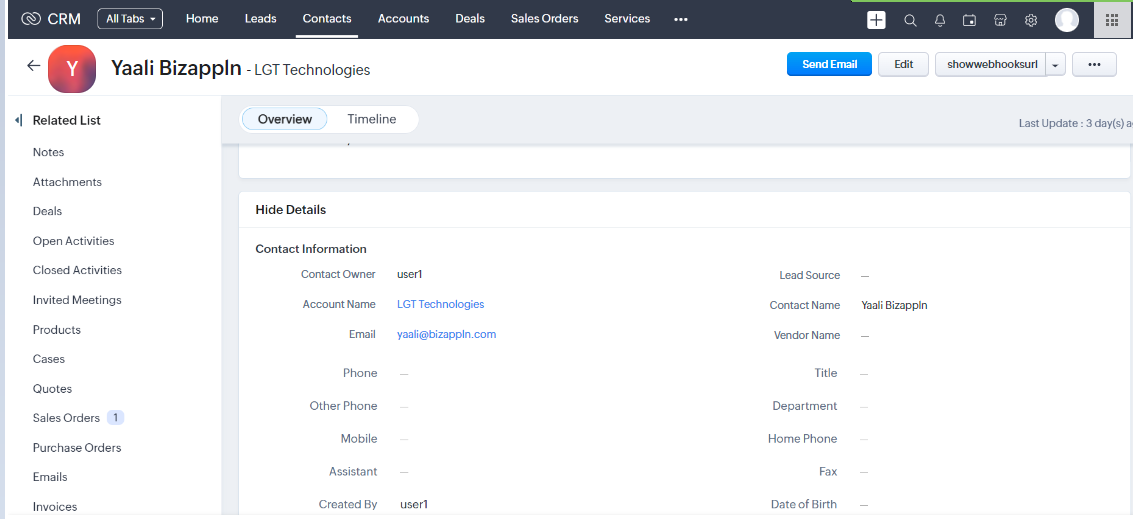Go back using the left arrow
This screenshot has height=519, width=1133.
(x=33, y=65)
